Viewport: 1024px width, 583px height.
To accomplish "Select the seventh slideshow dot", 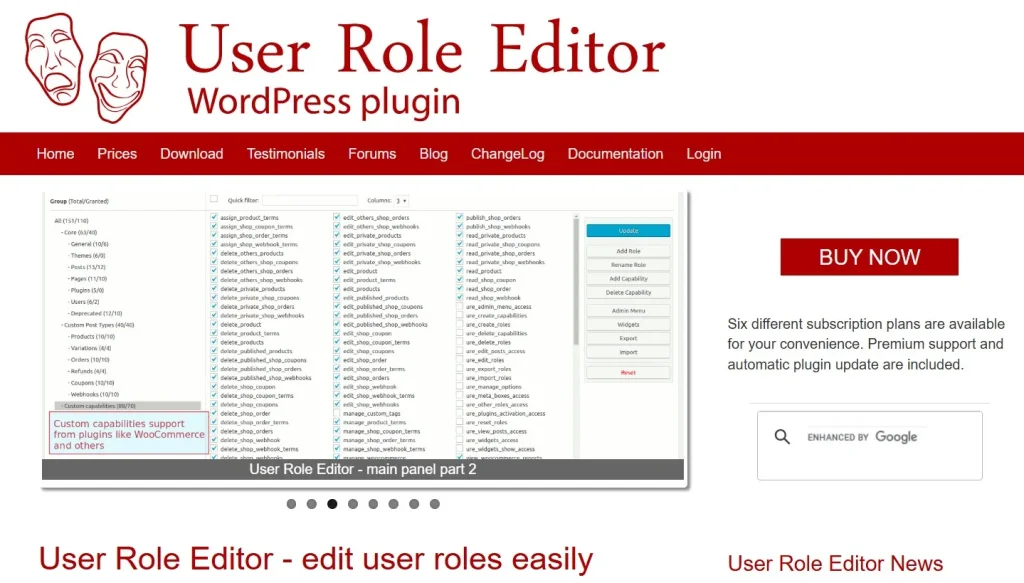I will (414, 504).
